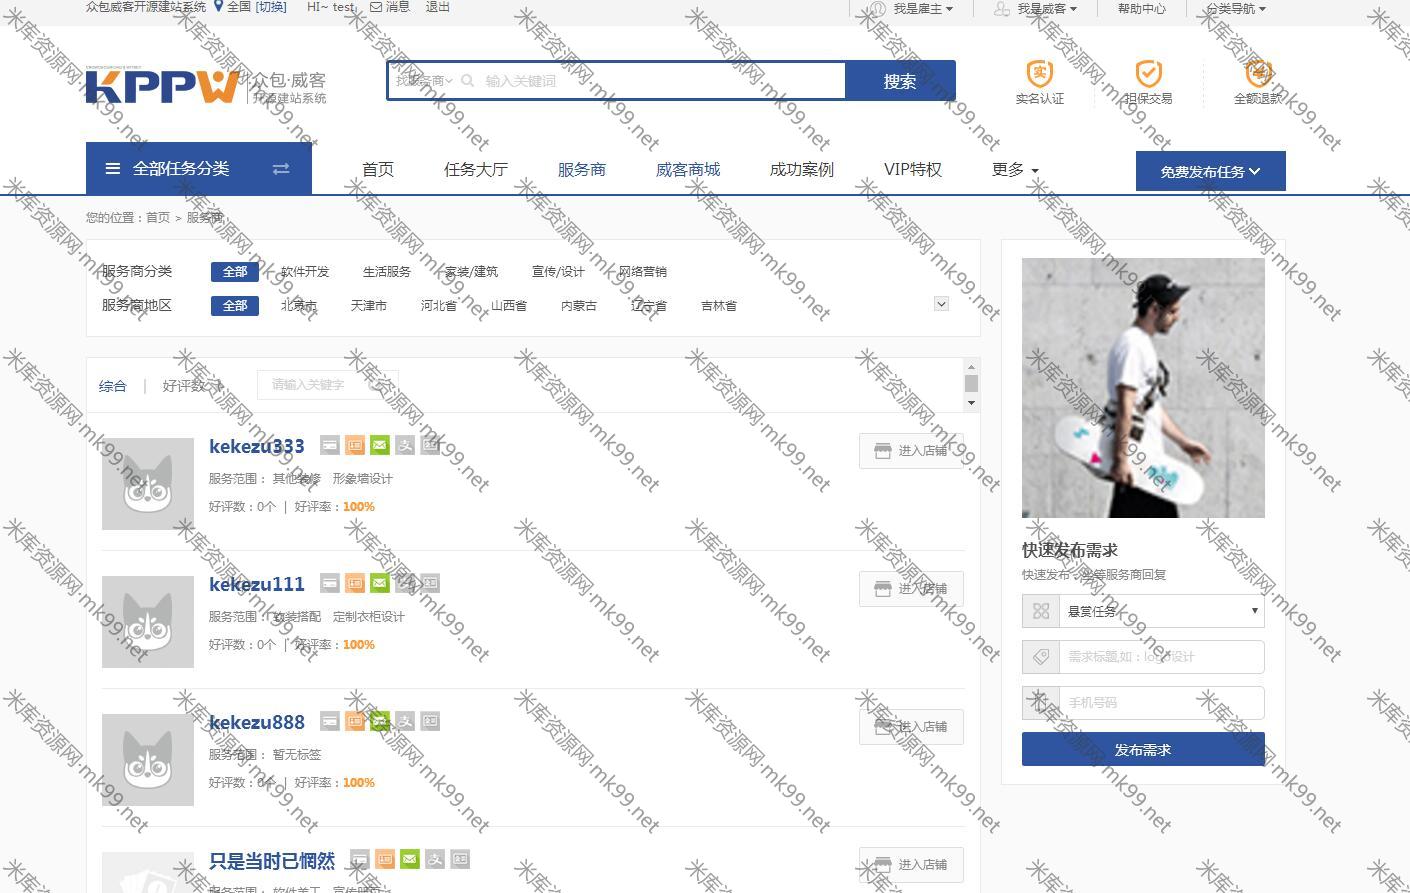
Task: Click the bank card icon for kekezu333
Action: 329,445
